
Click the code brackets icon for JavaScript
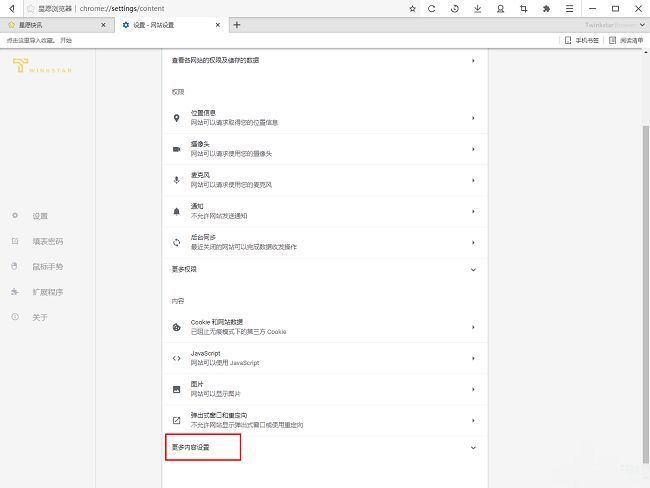[x=177, y=358]
